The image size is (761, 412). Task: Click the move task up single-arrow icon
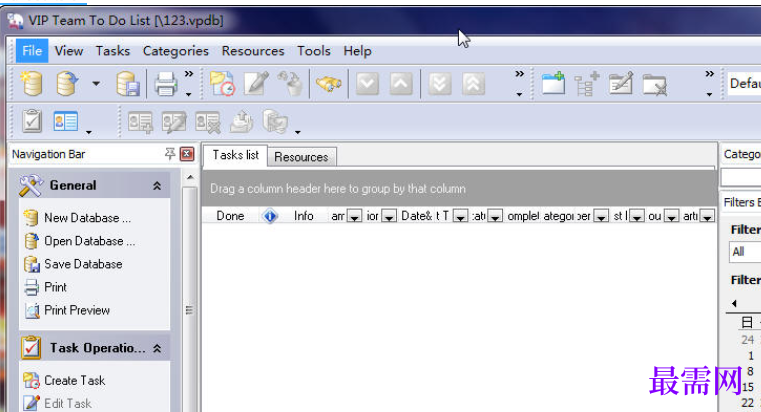401,84
